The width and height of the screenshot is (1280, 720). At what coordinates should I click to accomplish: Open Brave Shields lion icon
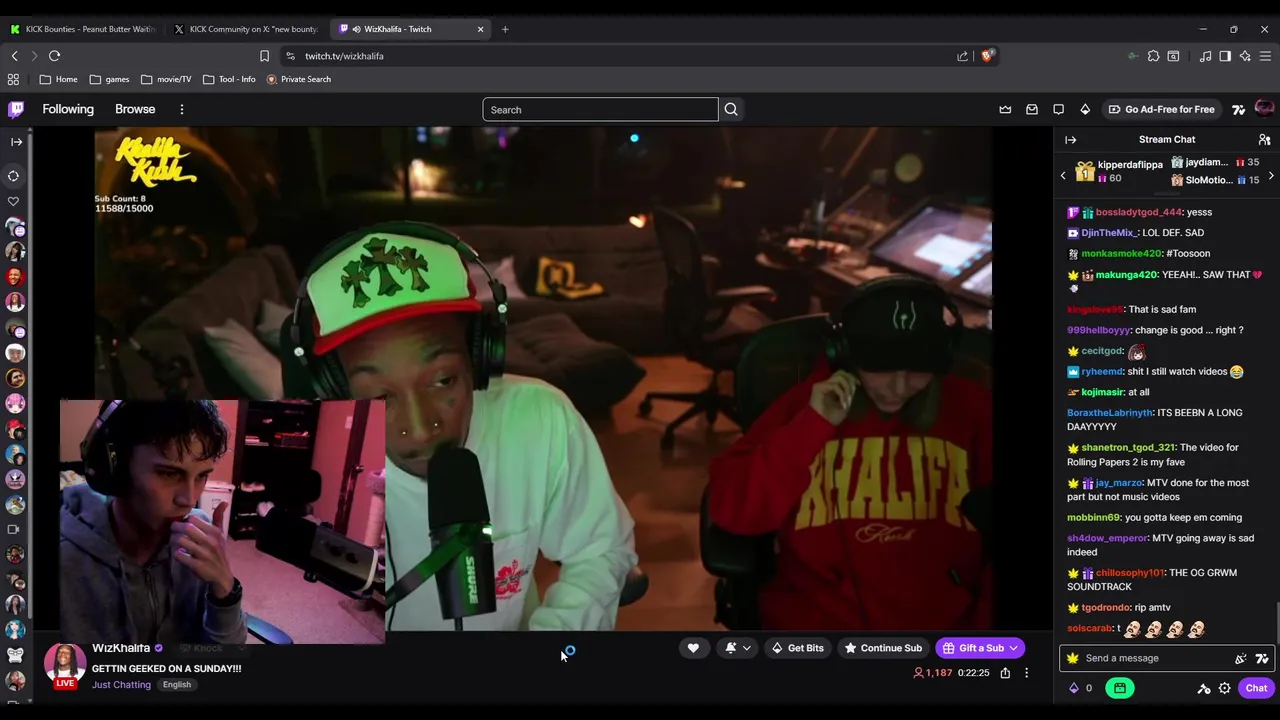pyautogui.click(x=987, y=56)
